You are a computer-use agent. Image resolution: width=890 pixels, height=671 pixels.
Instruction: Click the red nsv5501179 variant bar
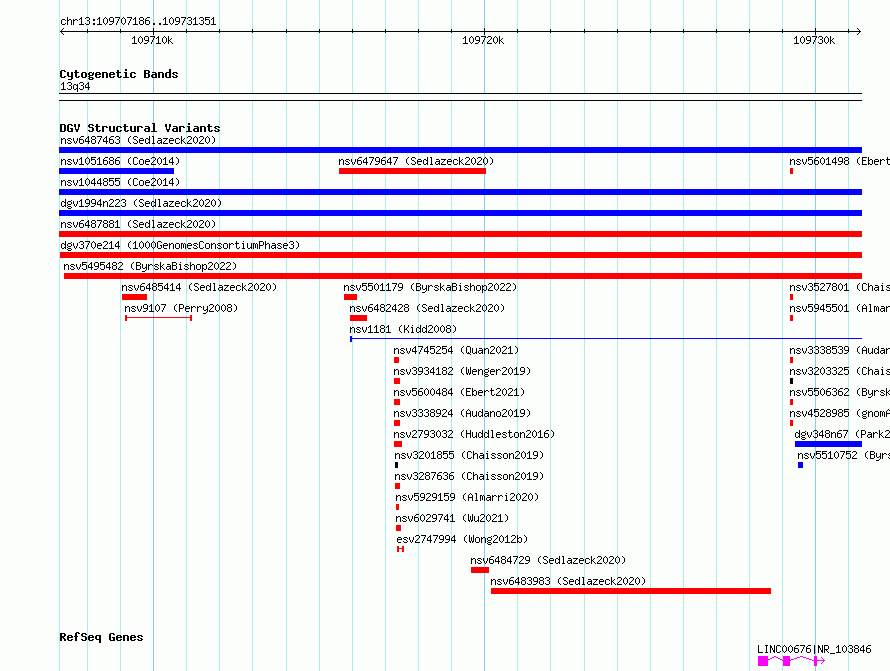tap(350, 297)
